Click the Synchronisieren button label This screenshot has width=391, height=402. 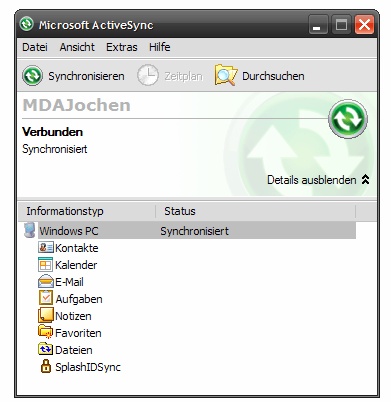click(x=86, y=76)
